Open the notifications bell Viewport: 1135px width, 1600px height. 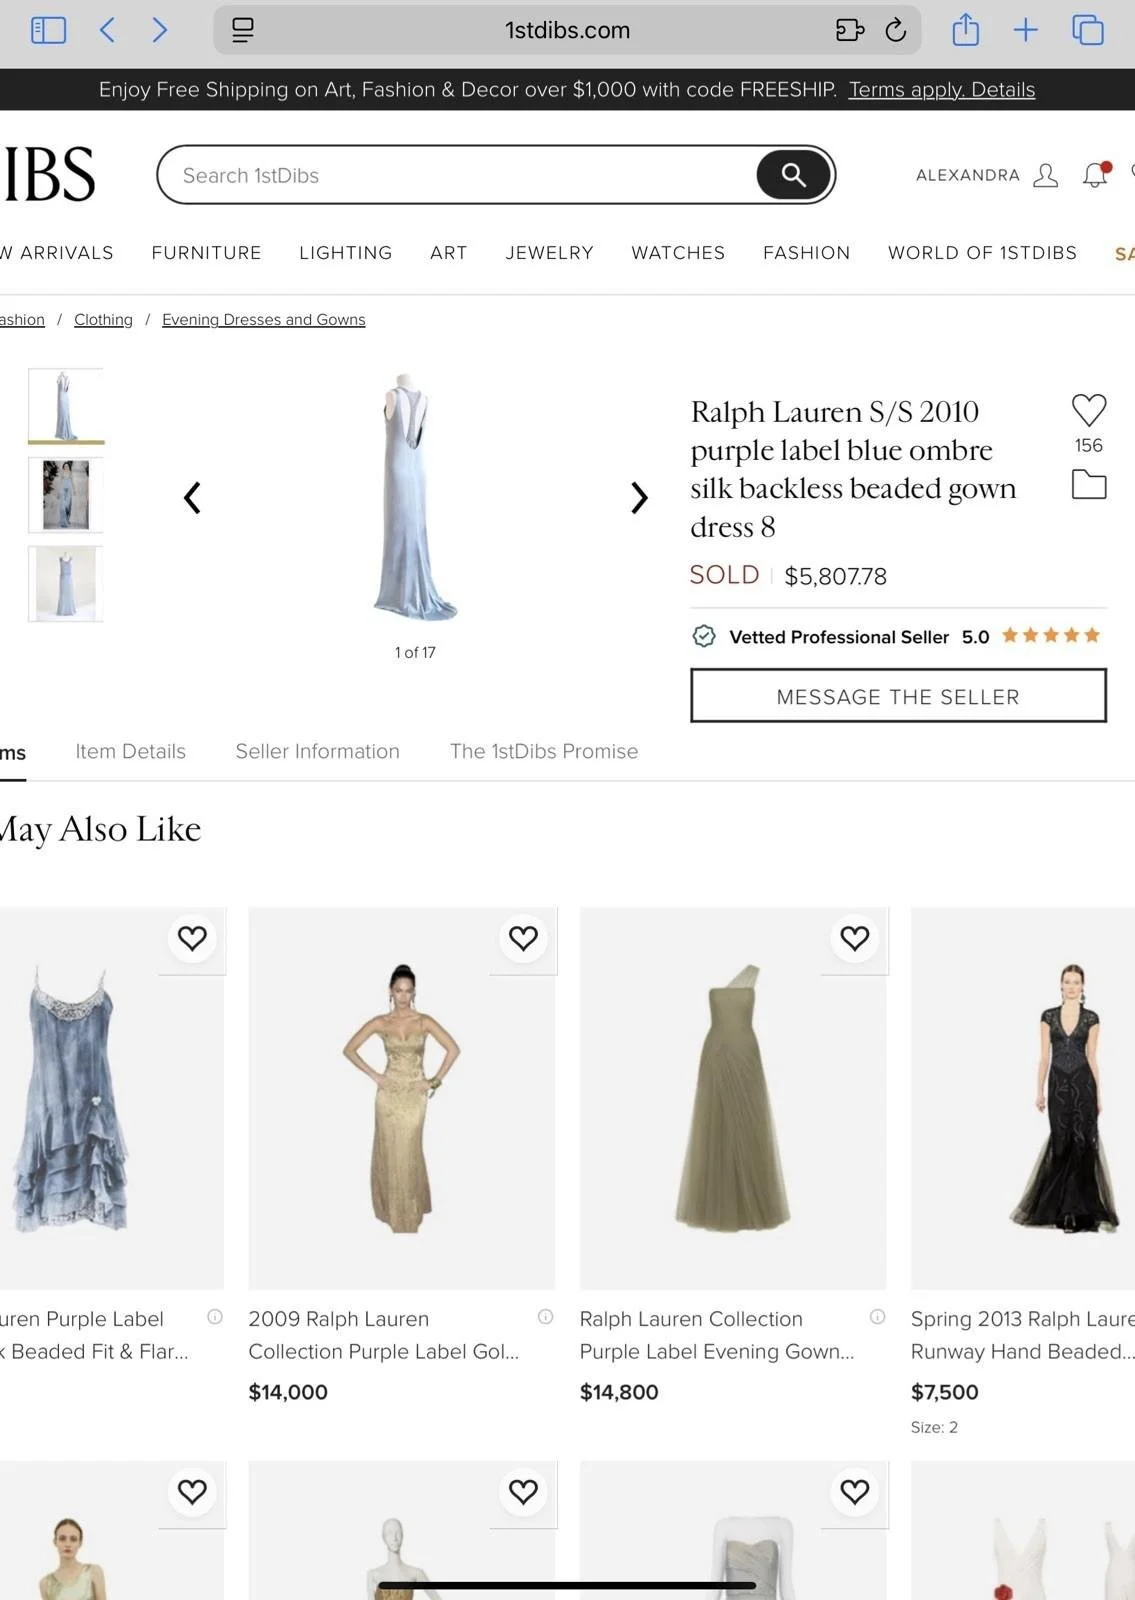tap(1096, 175)
